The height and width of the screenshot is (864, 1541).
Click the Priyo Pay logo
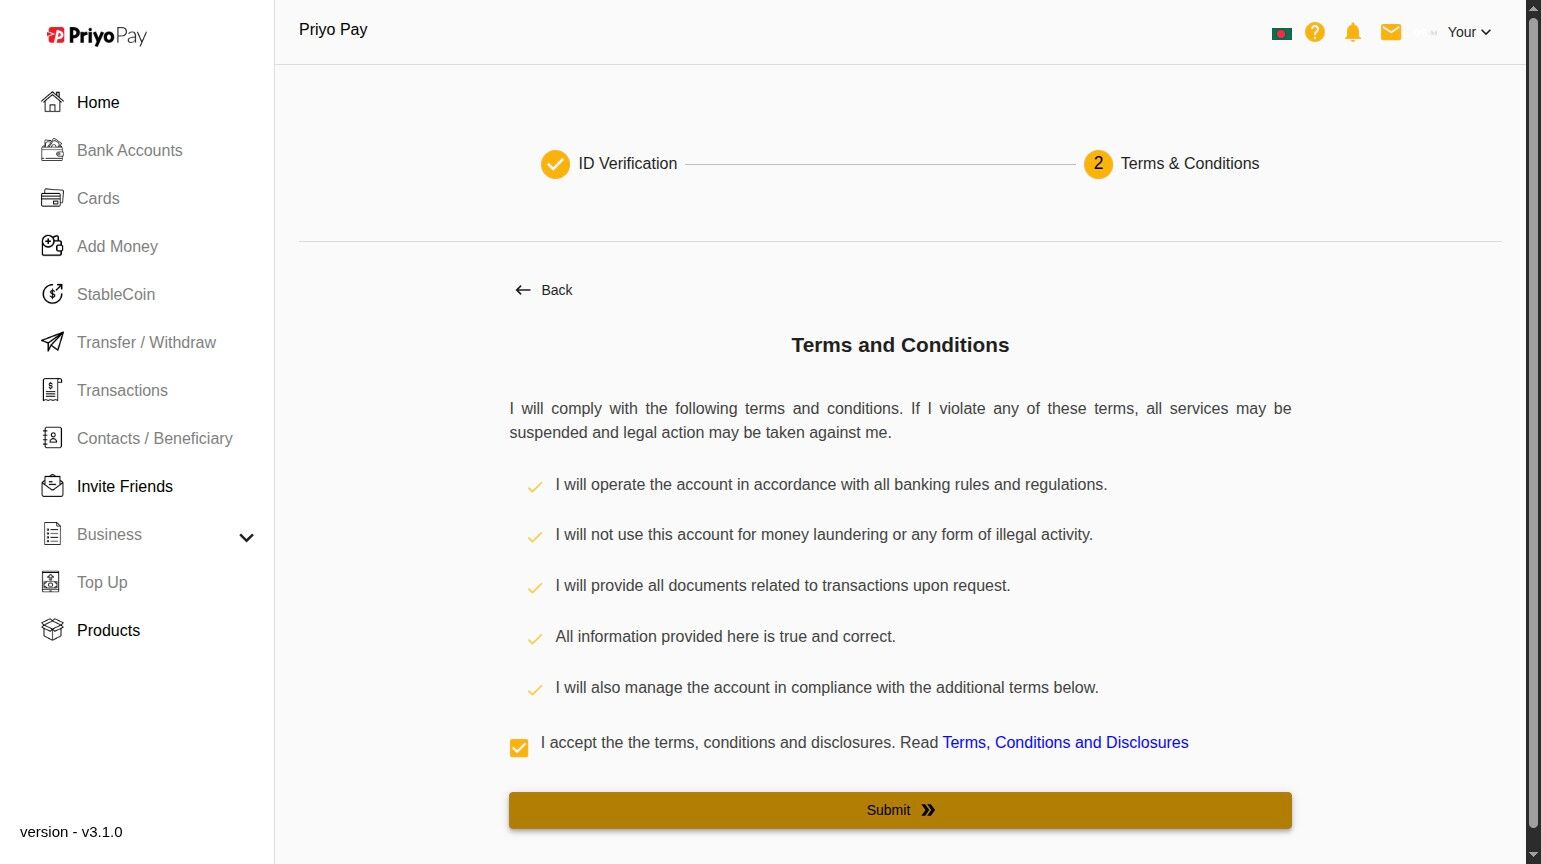coord(97,36)
